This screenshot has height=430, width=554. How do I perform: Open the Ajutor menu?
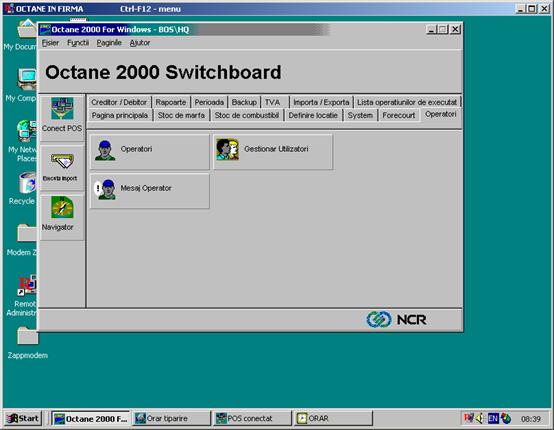(140, 43)
